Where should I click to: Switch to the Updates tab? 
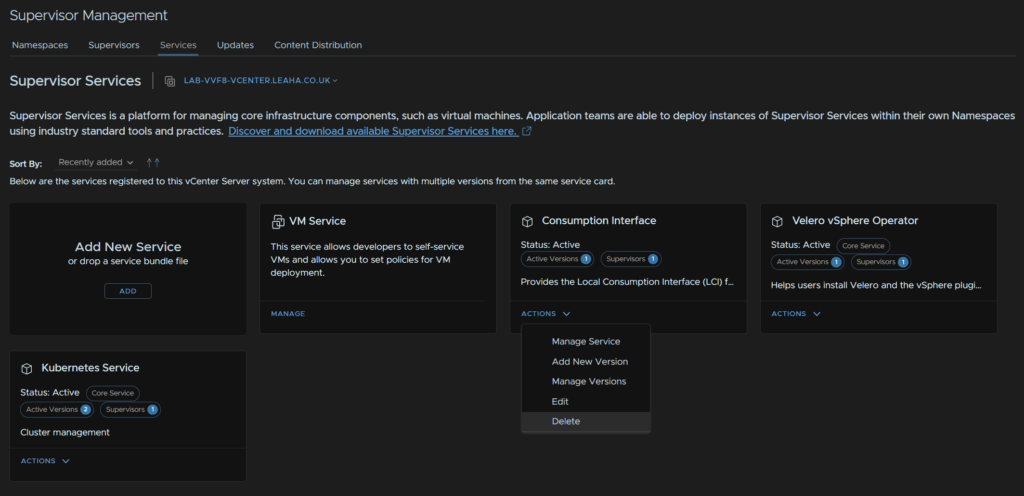235,45
